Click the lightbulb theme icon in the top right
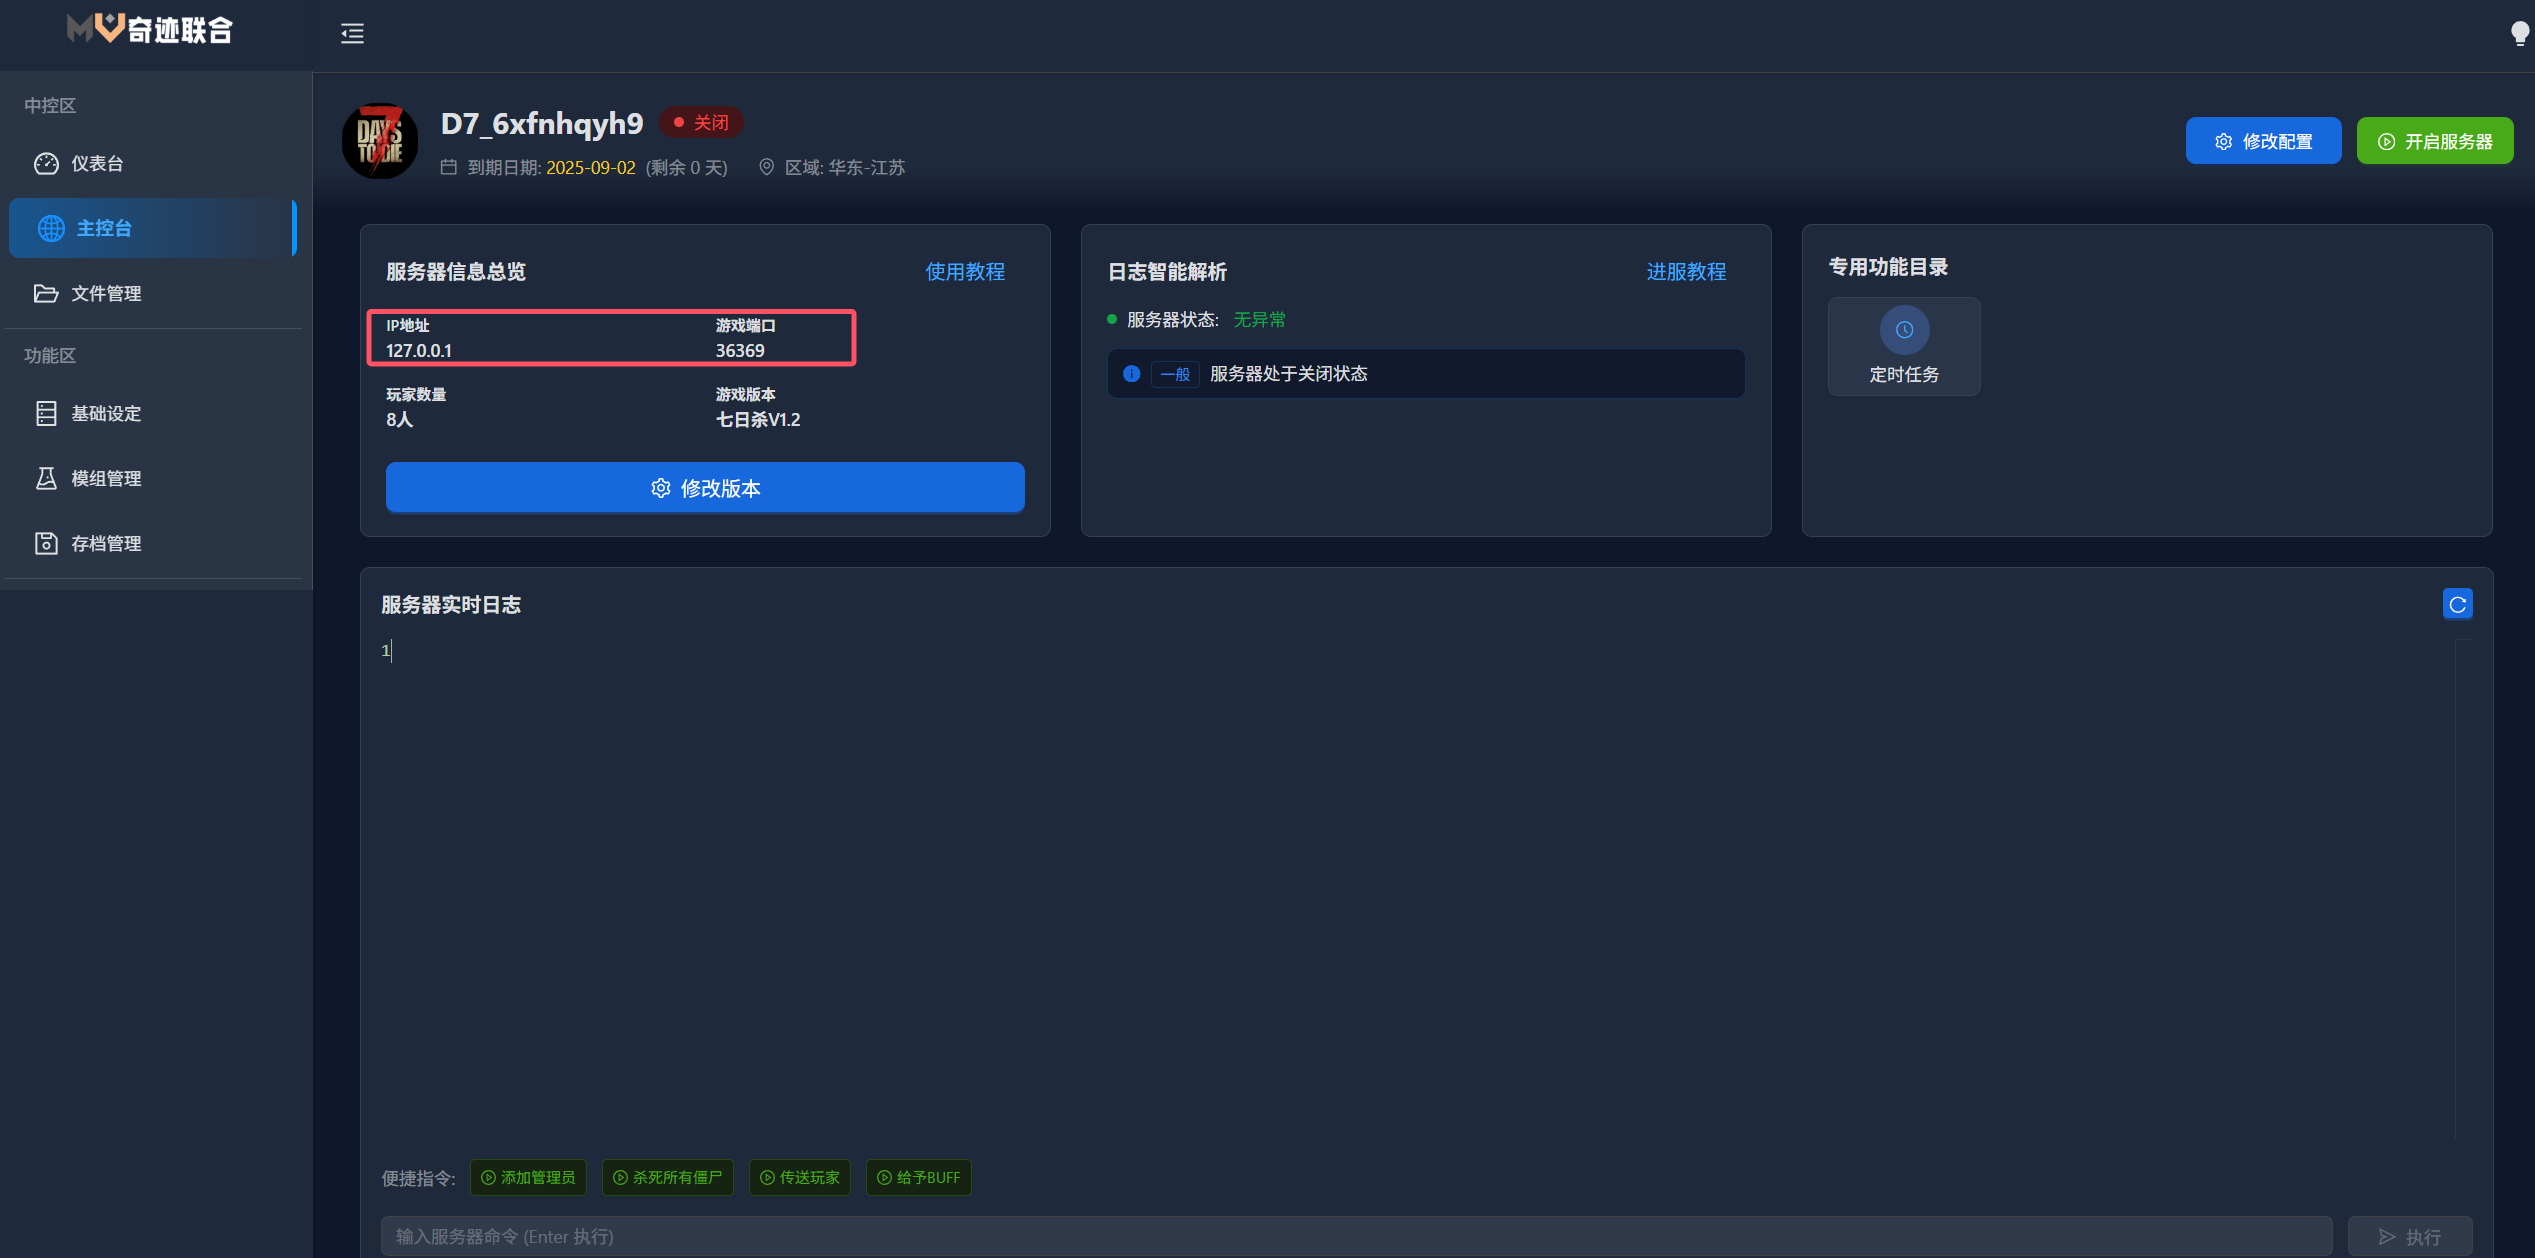The image size is (2535, 1258). click(2519, 34)
